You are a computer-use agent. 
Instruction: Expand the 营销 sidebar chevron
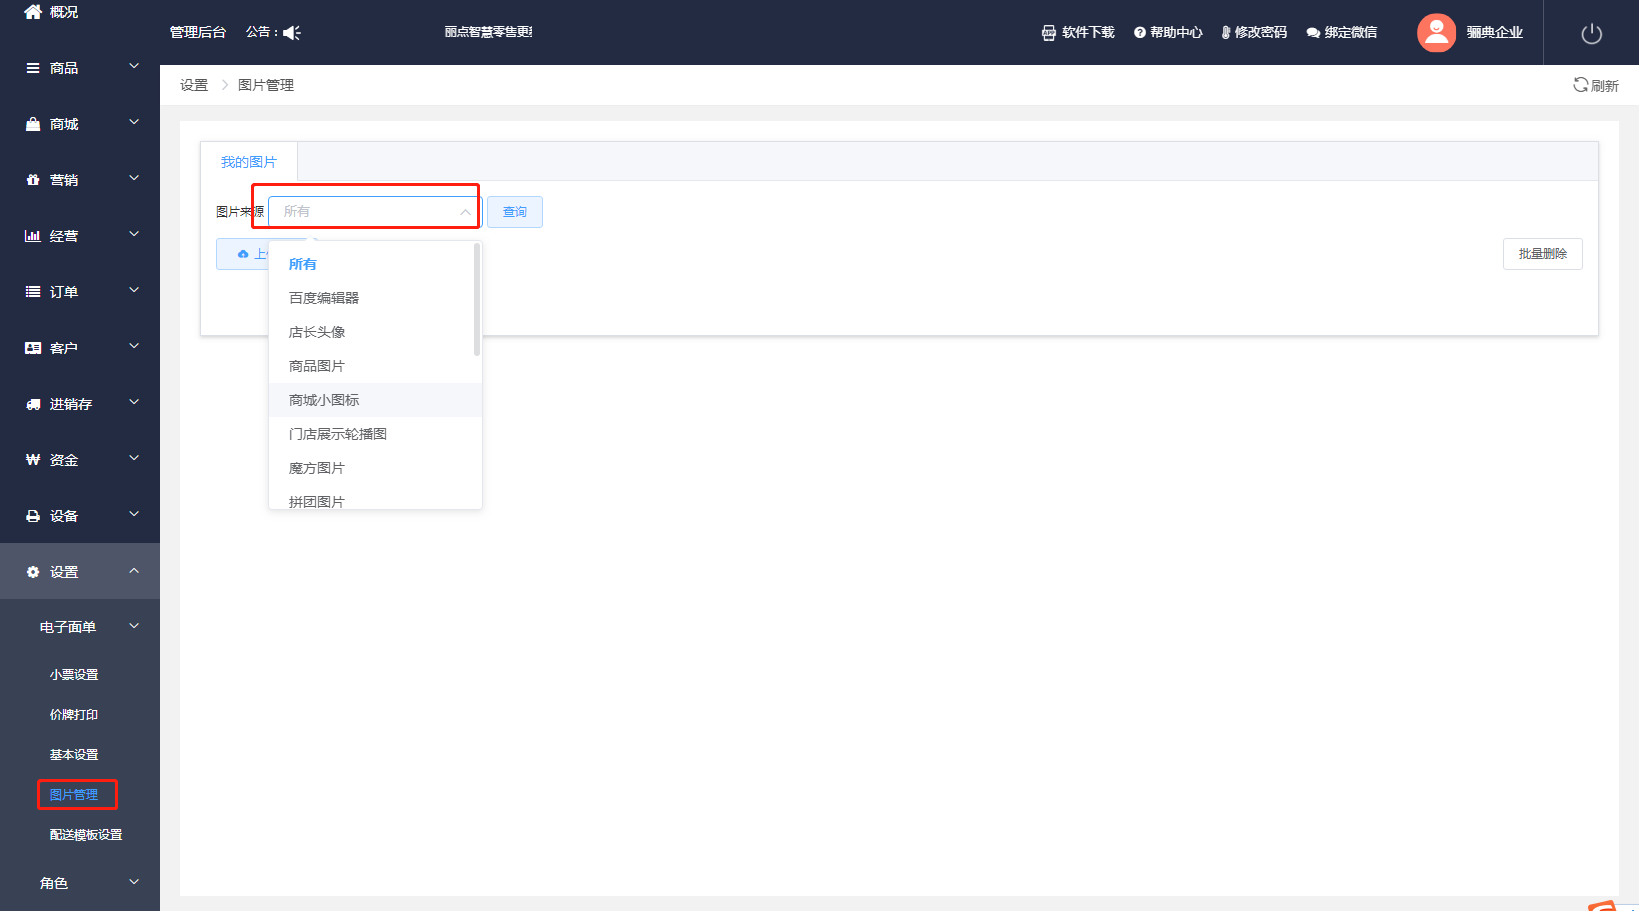pos(134,179)
